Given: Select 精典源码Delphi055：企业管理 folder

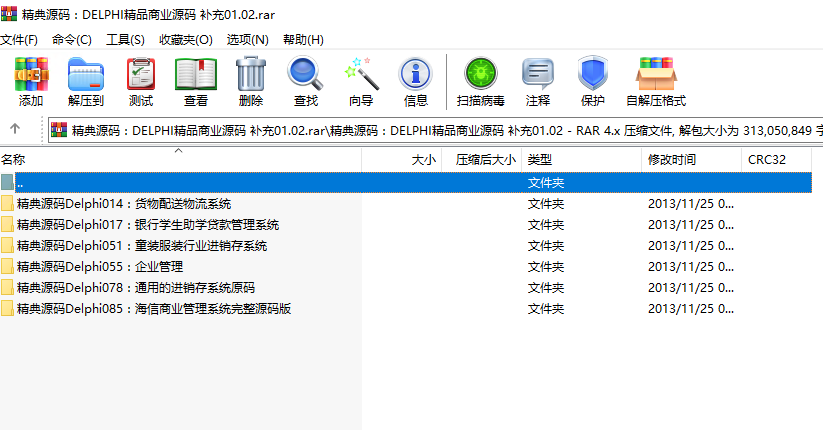Looking at the screenshot, I should 100,267.
